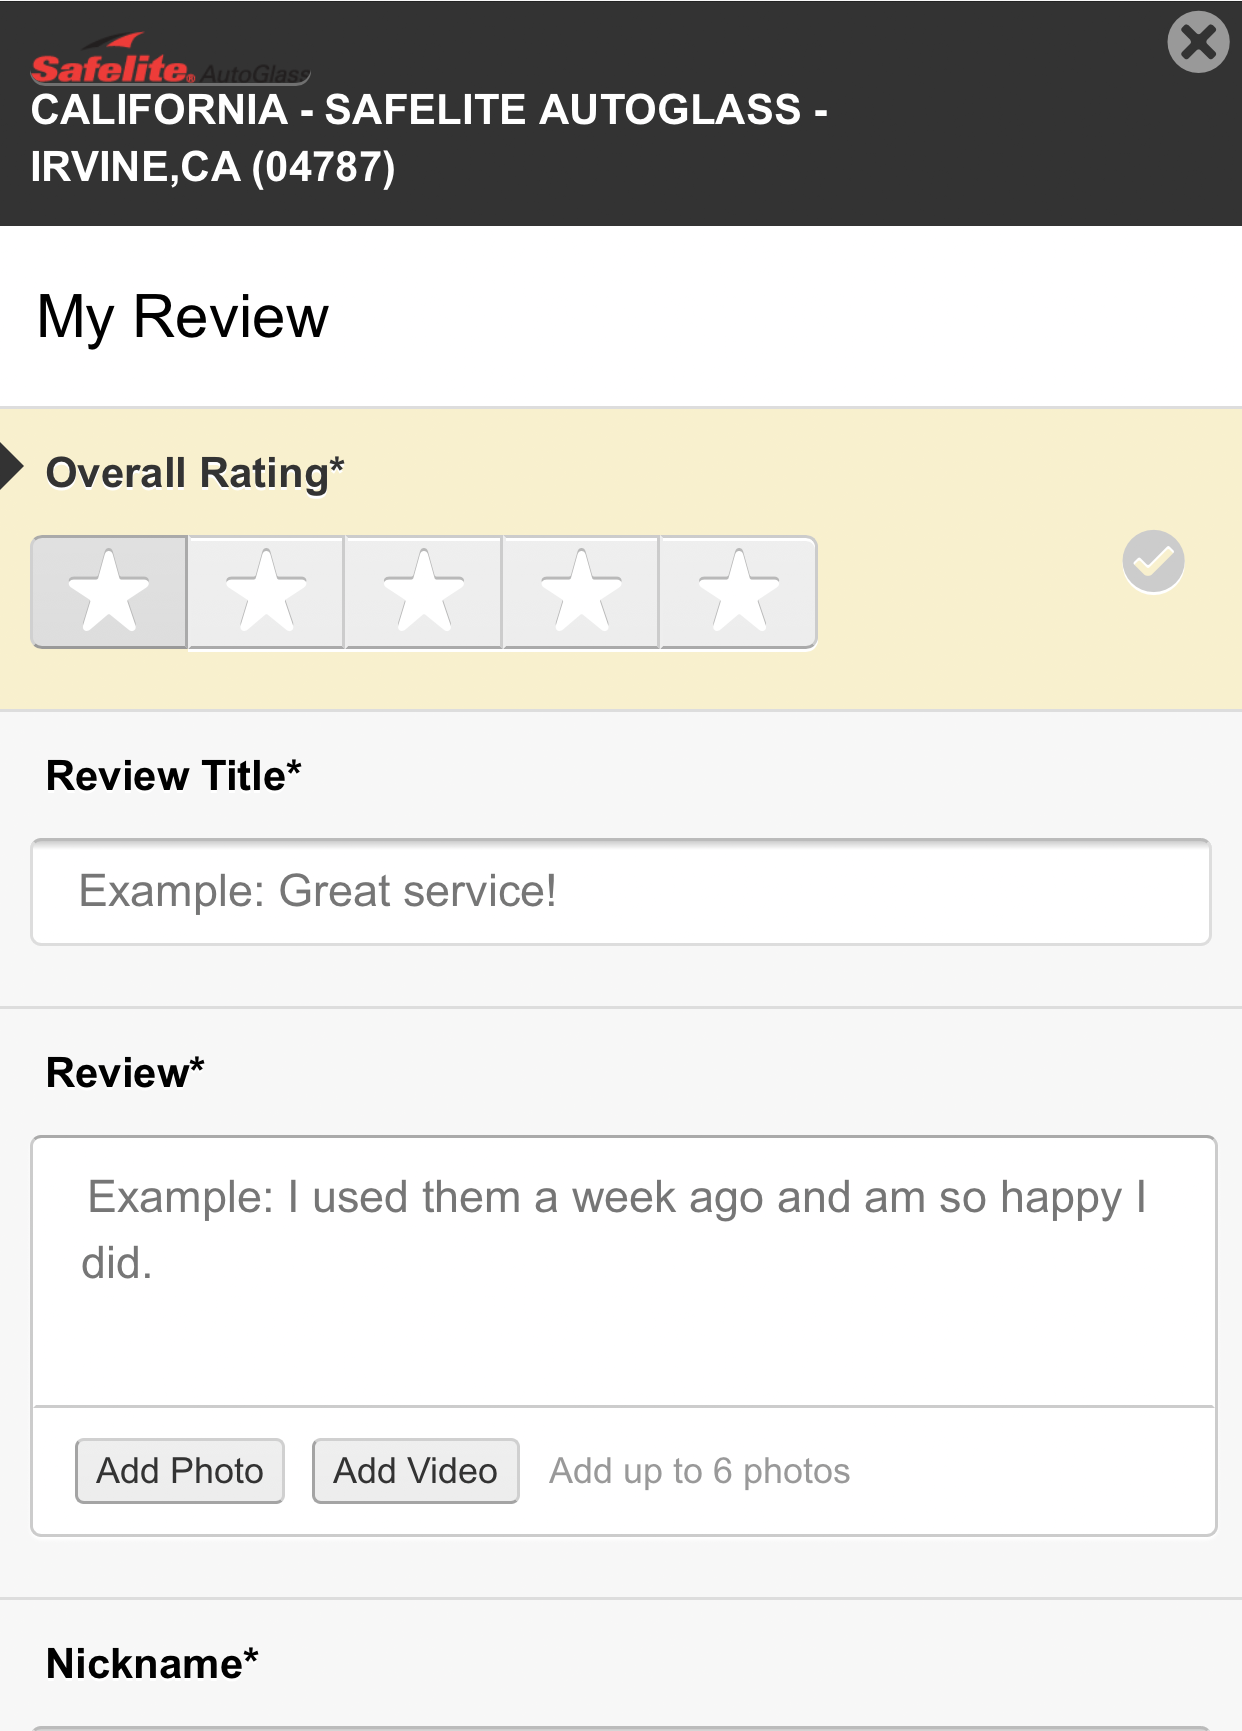This screenshot has height=1731, width=1242.
Task: Click the Add Video button
Action: click(x=416, y=1471)
